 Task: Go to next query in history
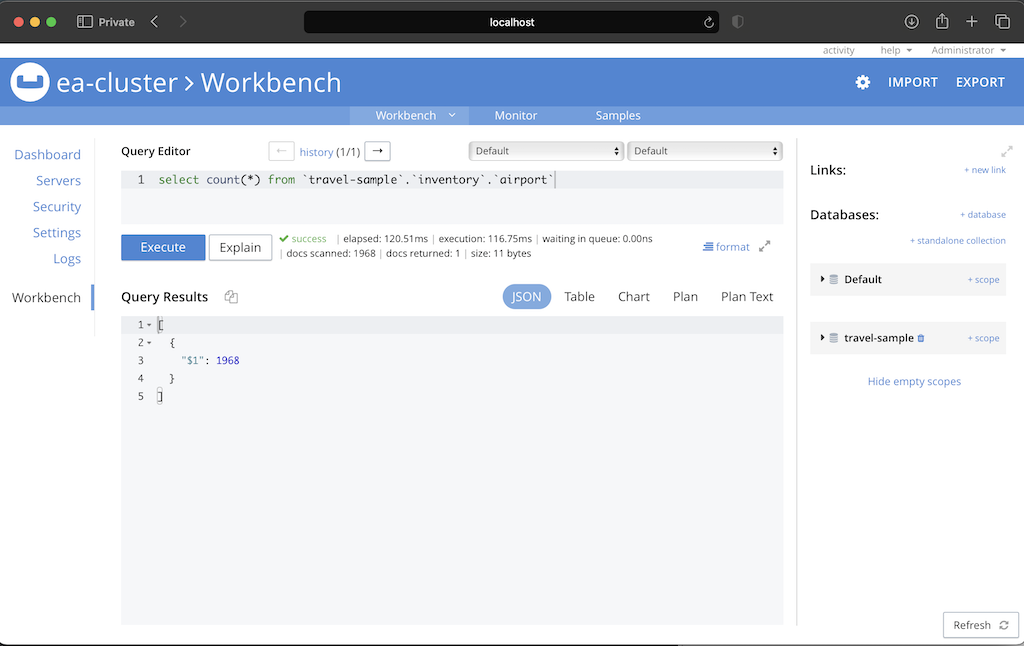(x=377, y=151)
